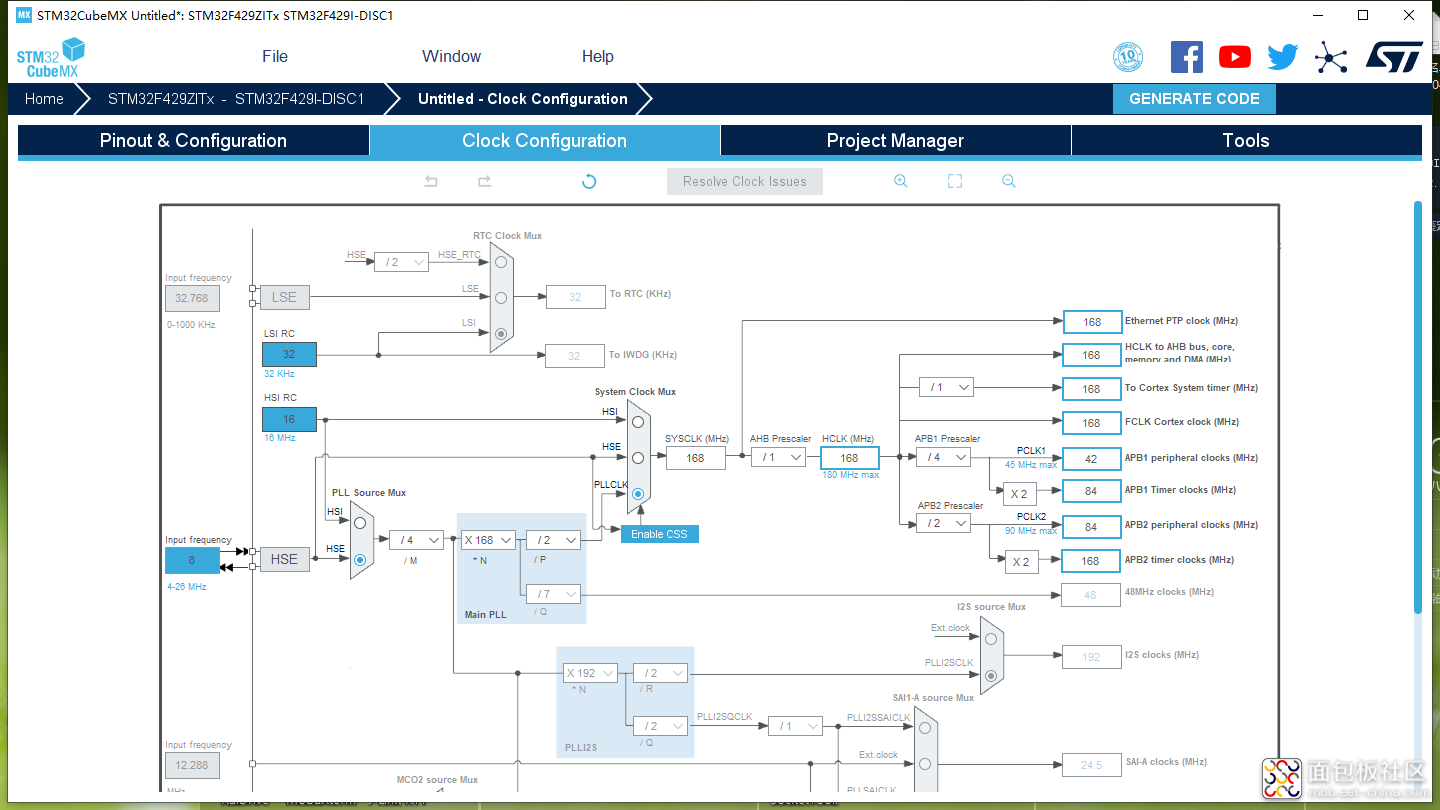This screenshot has height=810, width=1440.
Task: Click Resolve Clock Issues button
Action: point(745,181)
